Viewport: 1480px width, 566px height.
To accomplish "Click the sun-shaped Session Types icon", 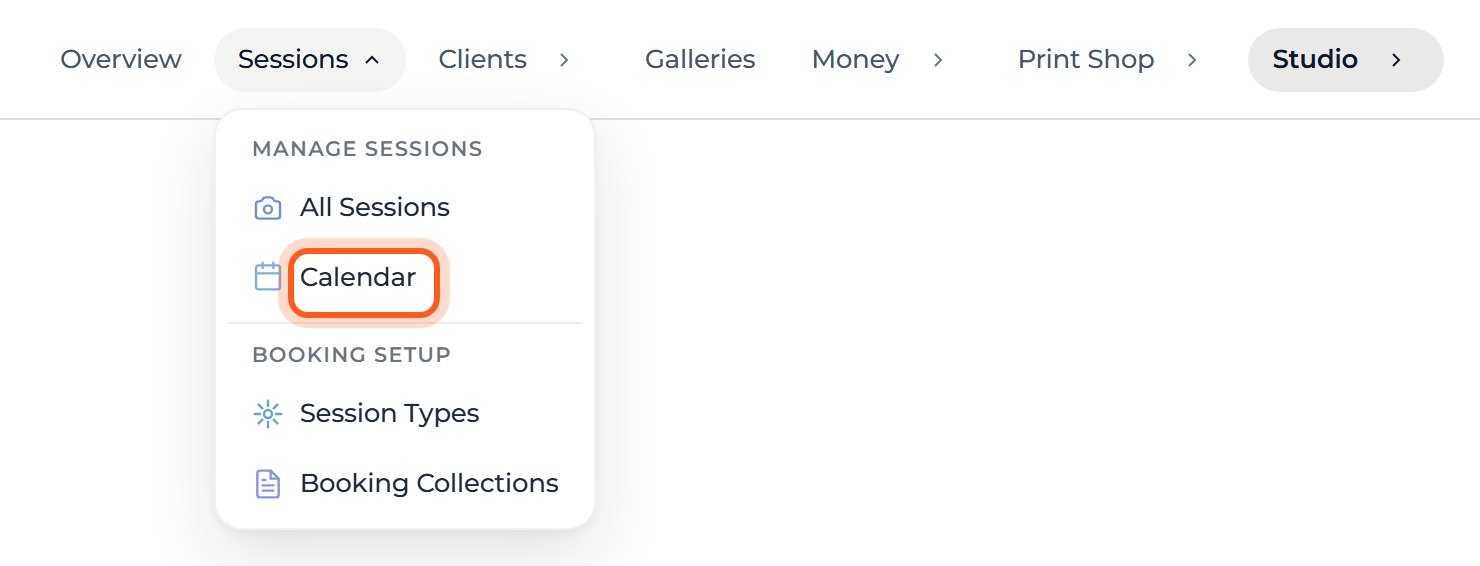I will coord(267,414).
